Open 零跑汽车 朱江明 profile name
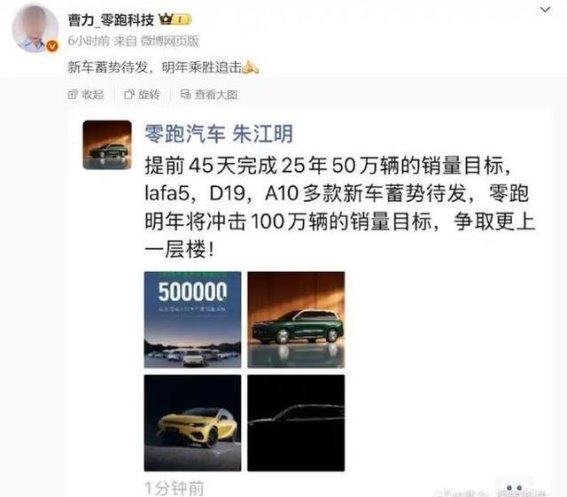This screenshot has width=567, height=497. coord(218,134)
